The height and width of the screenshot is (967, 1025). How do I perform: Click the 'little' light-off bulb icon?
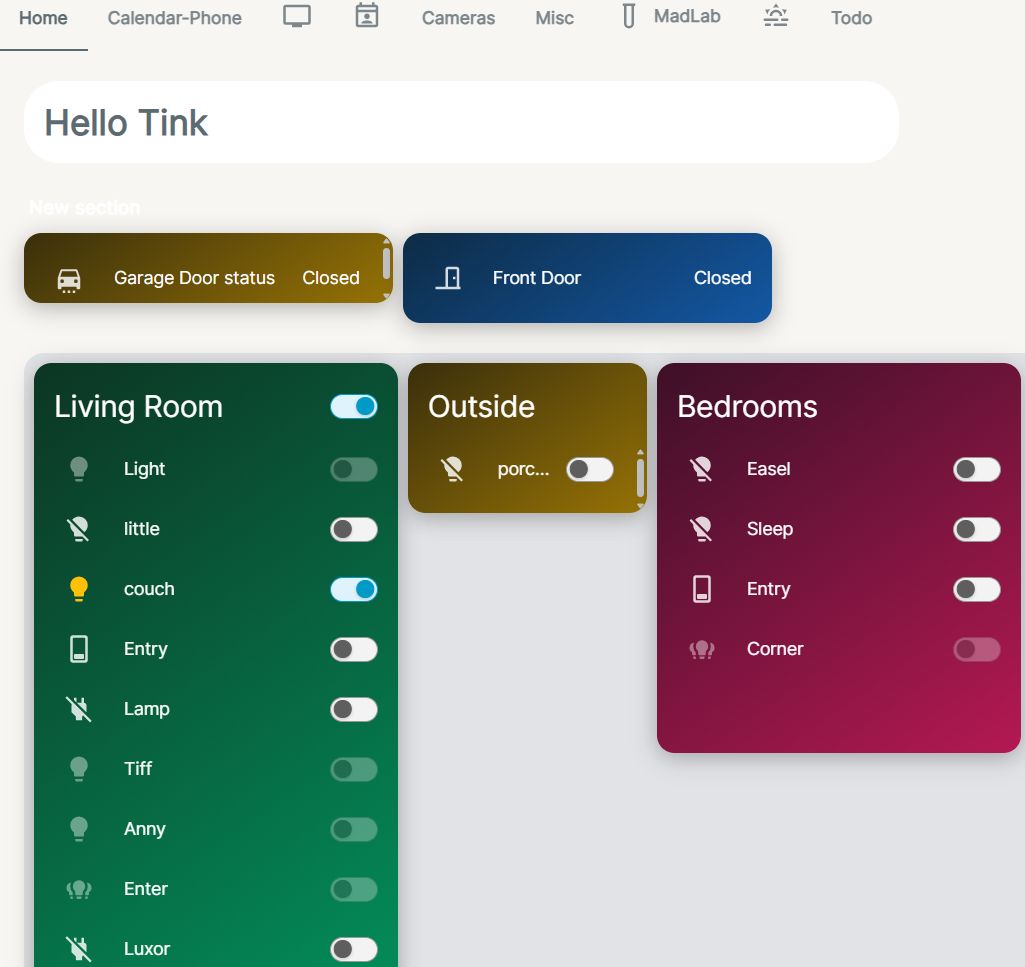(x=79, y=529)
